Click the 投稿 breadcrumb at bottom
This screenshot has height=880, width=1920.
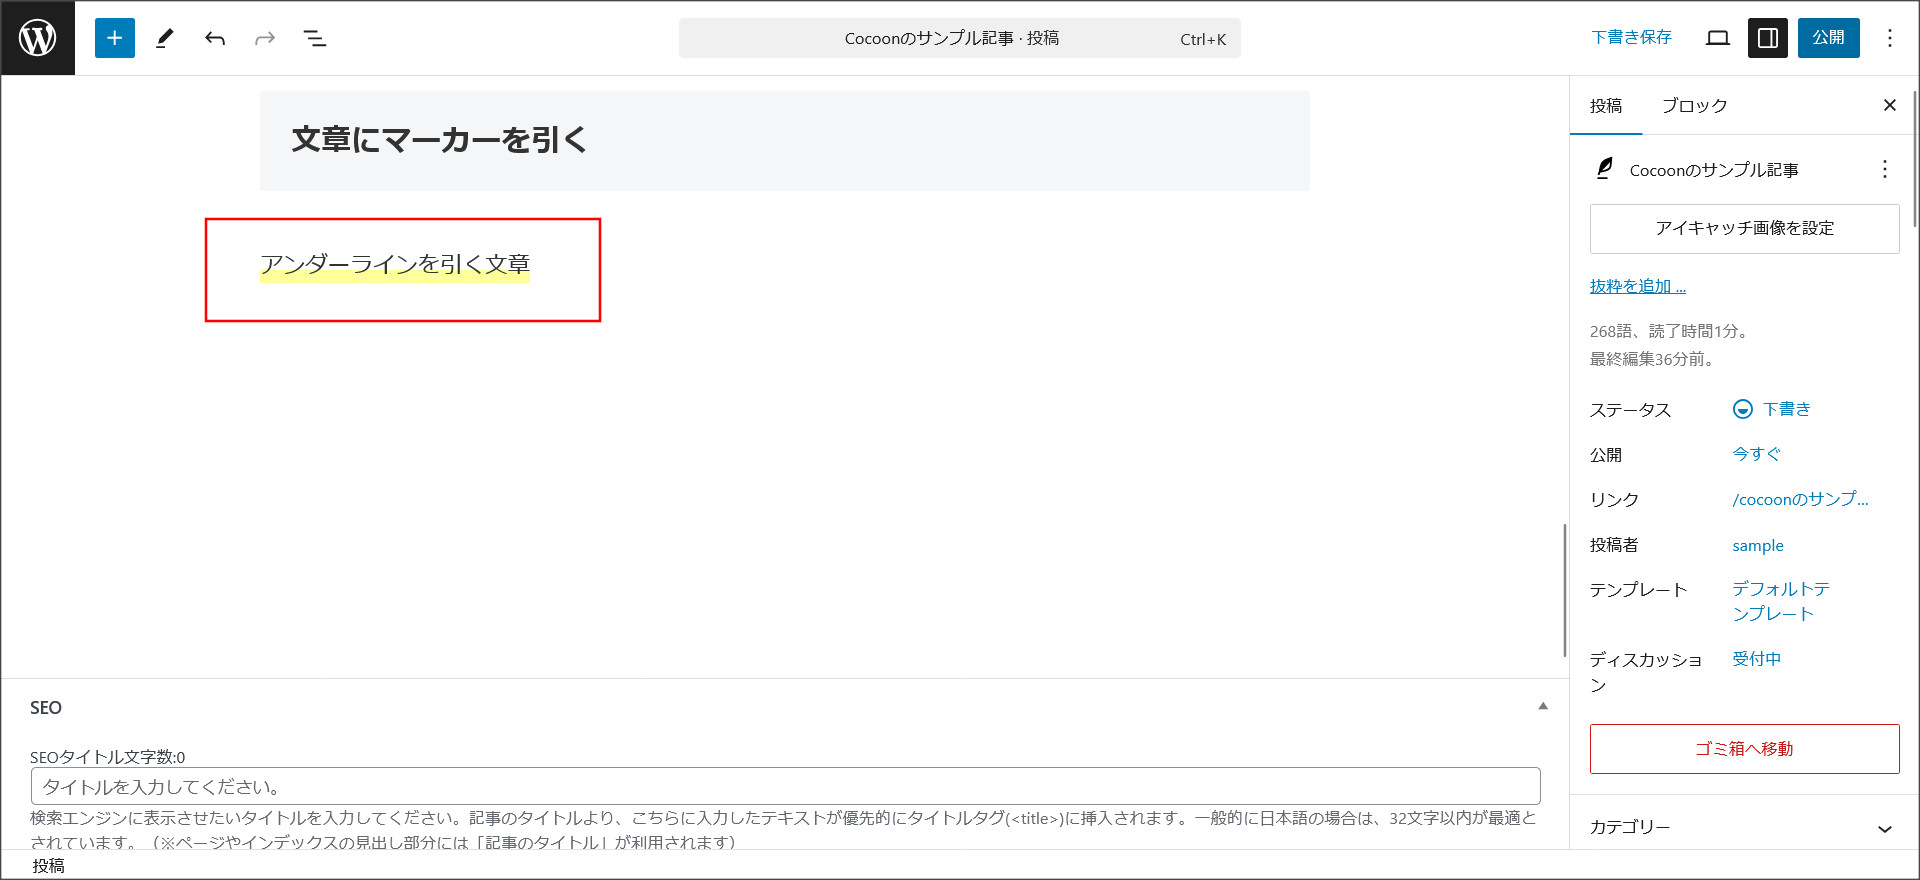[x=48, y=866]
